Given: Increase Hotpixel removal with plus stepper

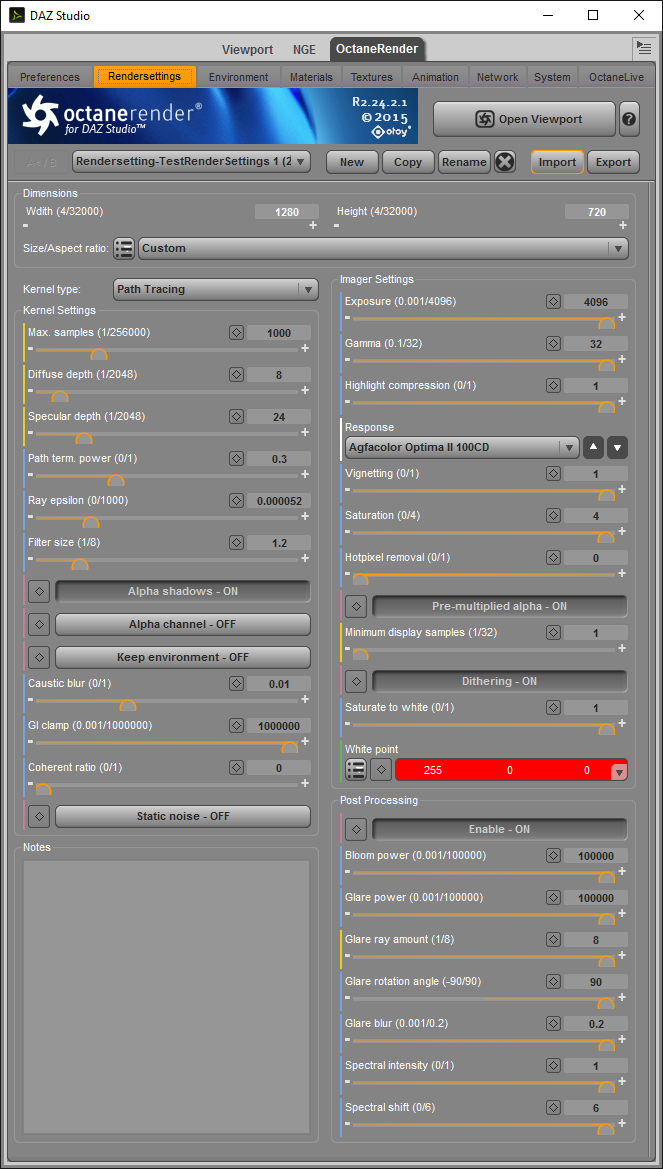Looking at the screenshot, I should (622, 573).
